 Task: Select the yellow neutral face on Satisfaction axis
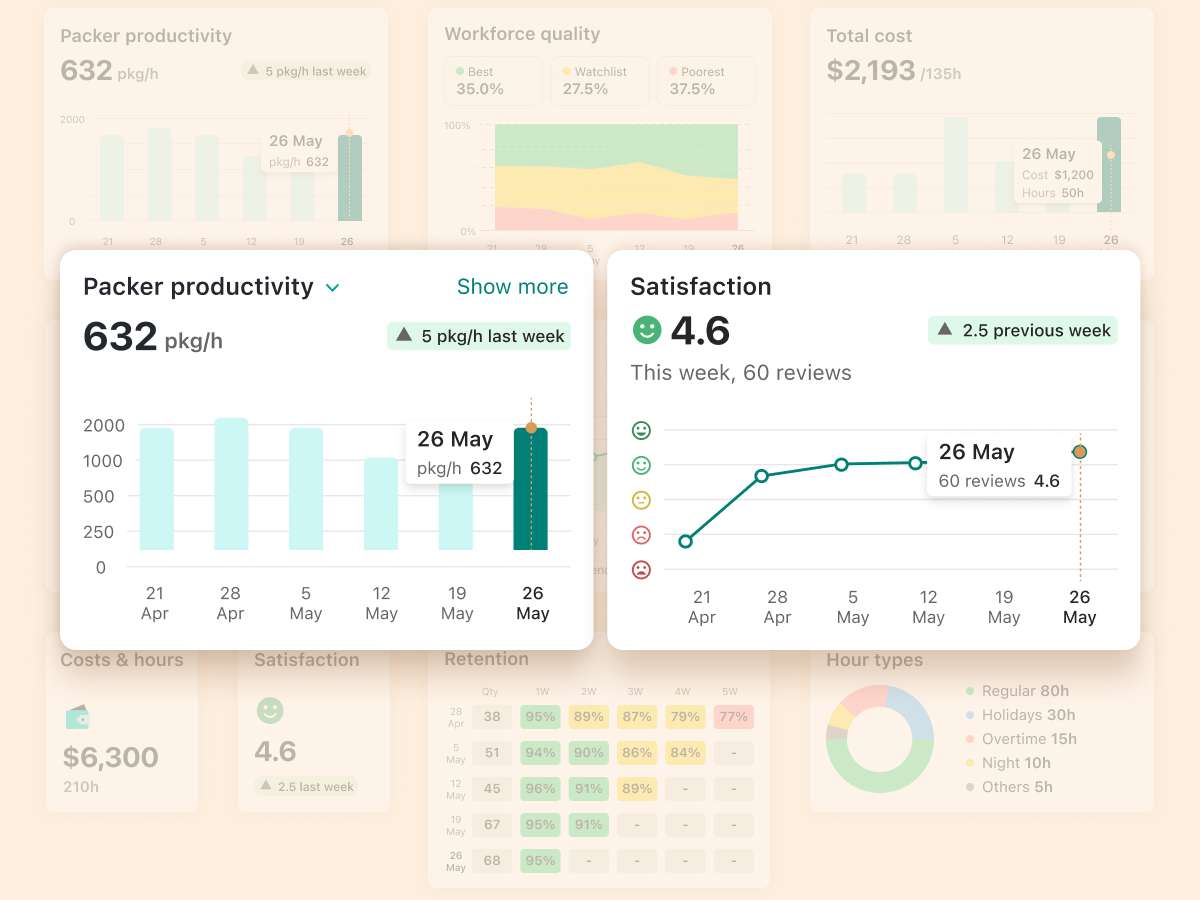[x=641, y=500]
